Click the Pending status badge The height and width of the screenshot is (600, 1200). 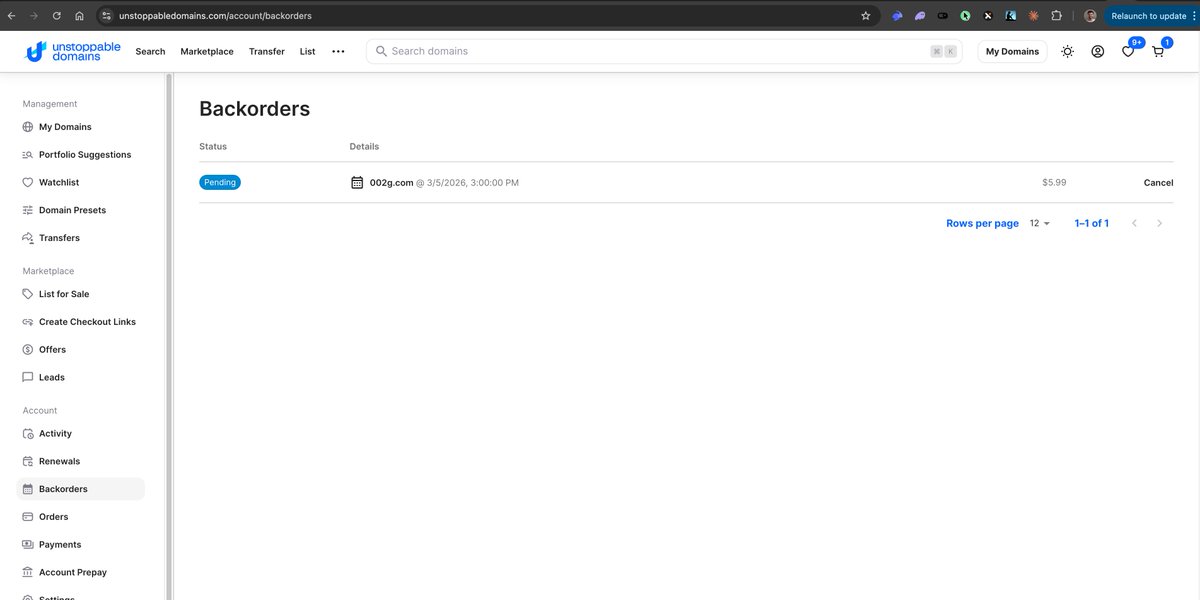tap(220, 183)
